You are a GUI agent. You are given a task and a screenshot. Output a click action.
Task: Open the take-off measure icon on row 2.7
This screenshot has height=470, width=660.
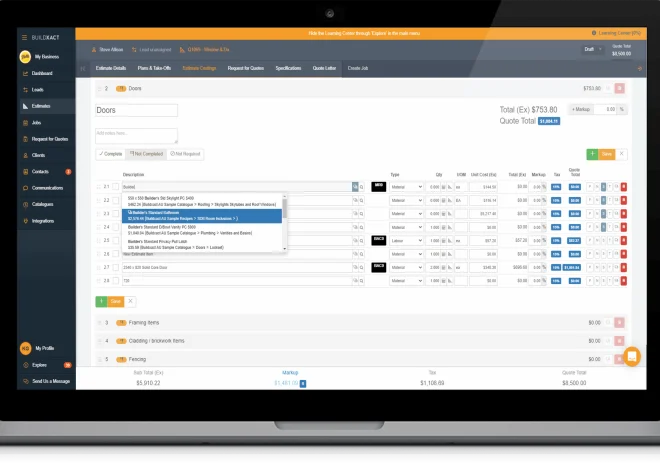click(450, 267)
